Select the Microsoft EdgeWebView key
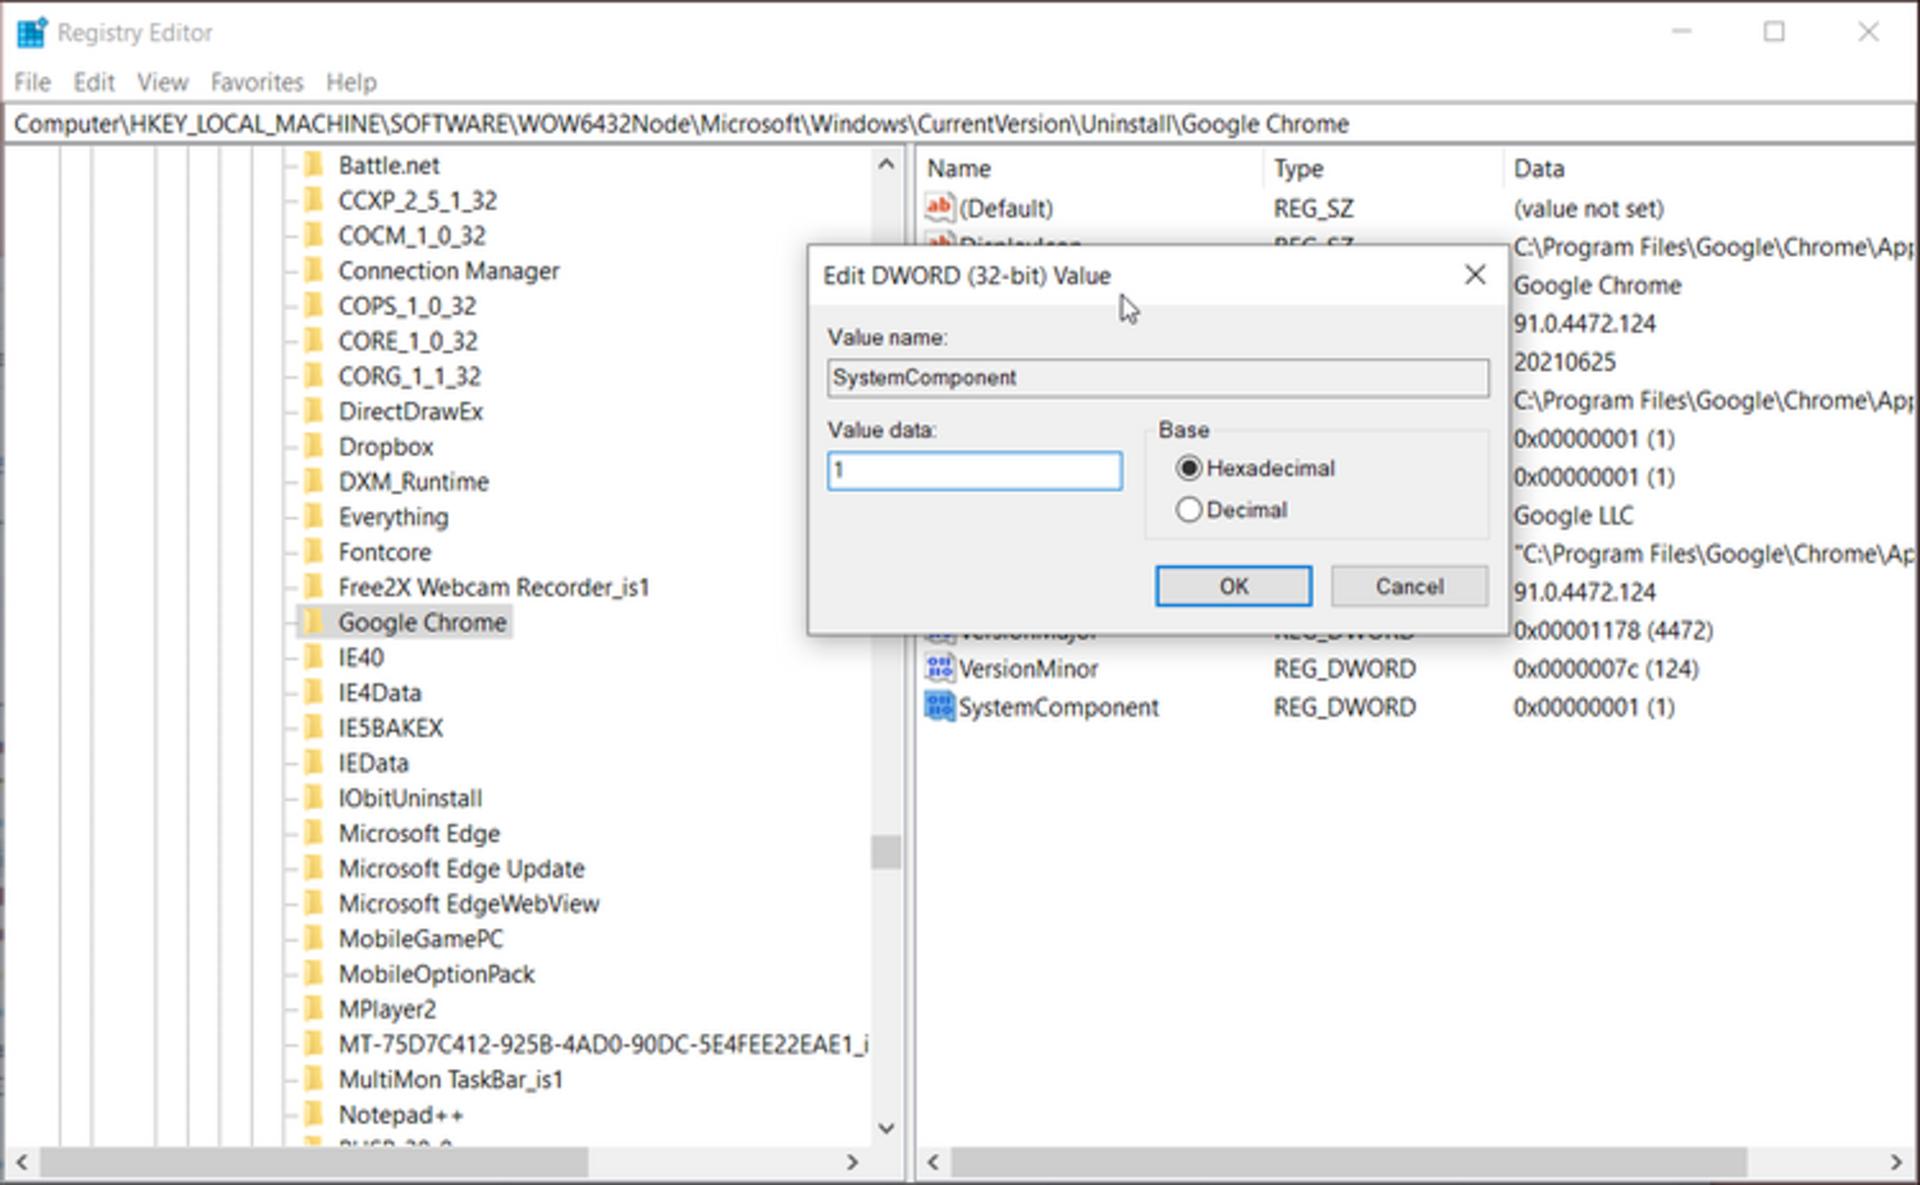The height and width of the screenshot is (1185, 1920). coord(469,903)
